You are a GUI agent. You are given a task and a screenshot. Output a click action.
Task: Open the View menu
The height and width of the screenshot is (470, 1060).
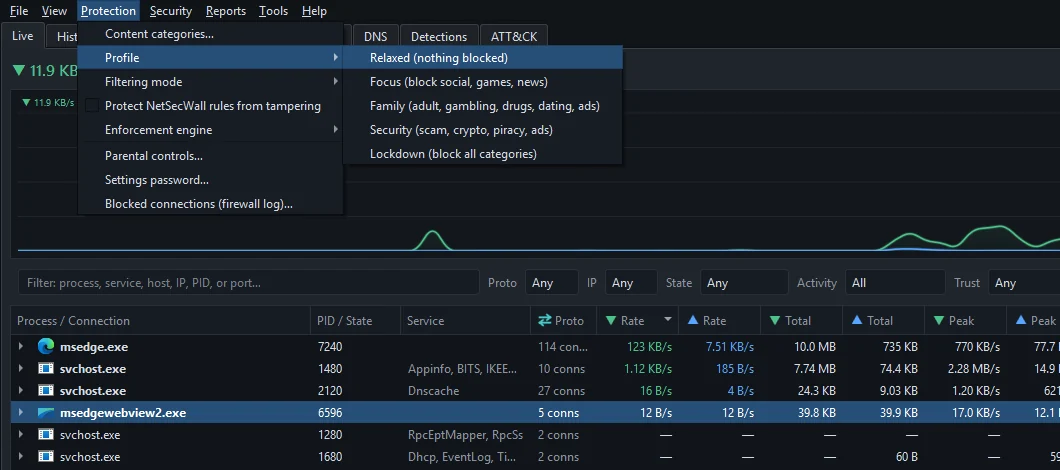[x=54, y=11]
